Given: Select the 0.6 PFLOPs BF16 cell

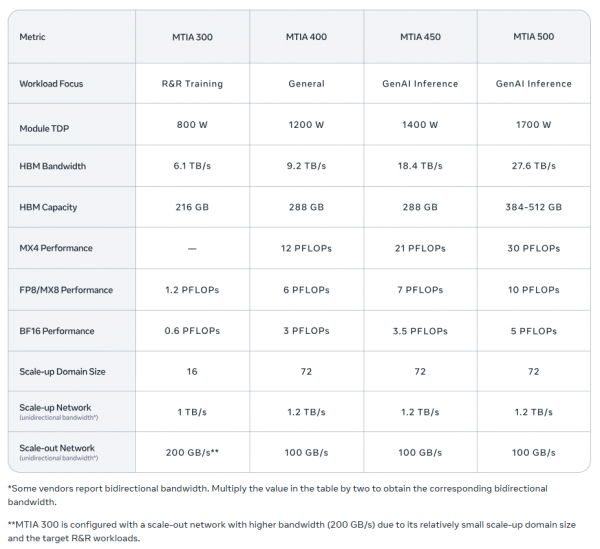Looking at the screenshot, I should [192, 330].
